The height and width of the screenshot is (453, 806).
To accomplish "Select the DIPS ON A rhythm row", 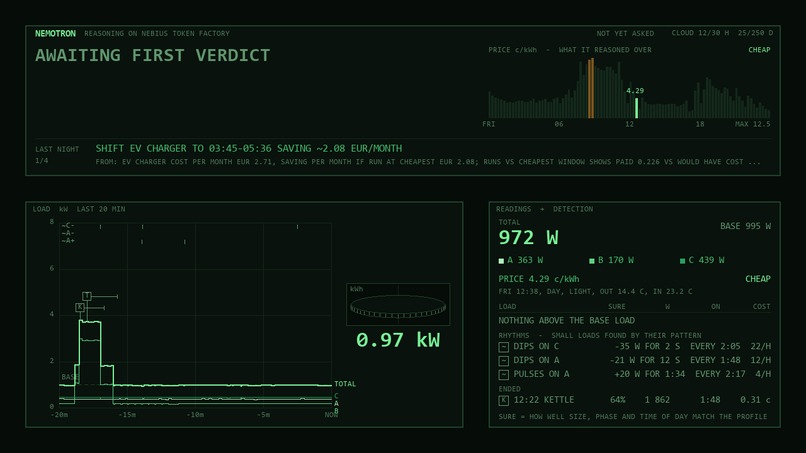I will (634, 360).
